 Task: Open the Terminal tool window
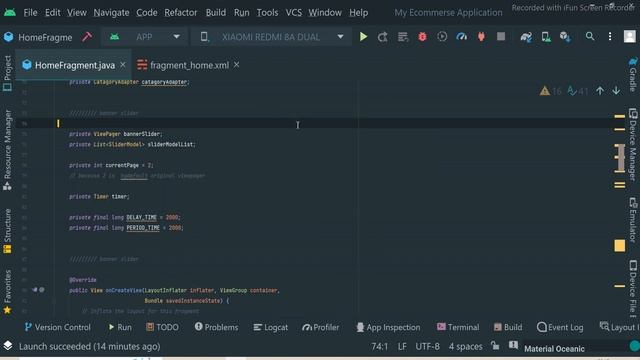click(458, 327)
